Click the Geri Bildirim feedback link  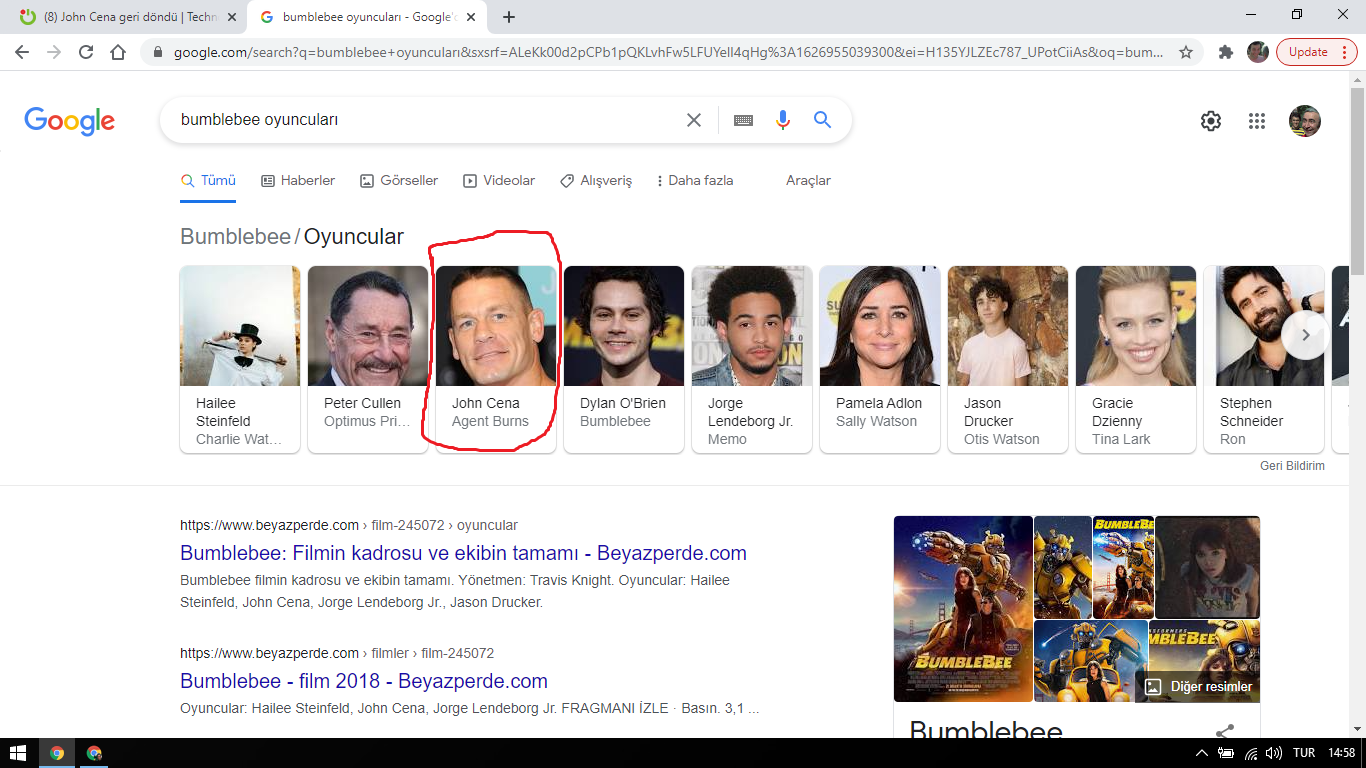[x=1292, y=466]
